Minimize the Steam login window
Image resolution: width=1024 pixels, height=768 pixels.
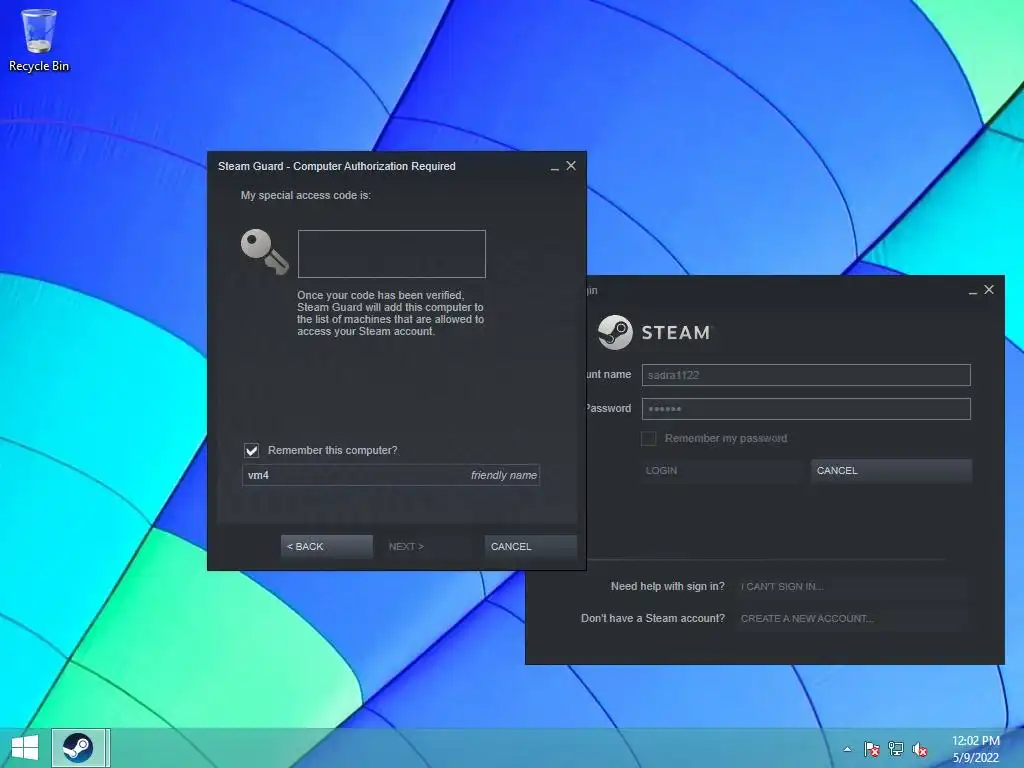tap(972, 291)
